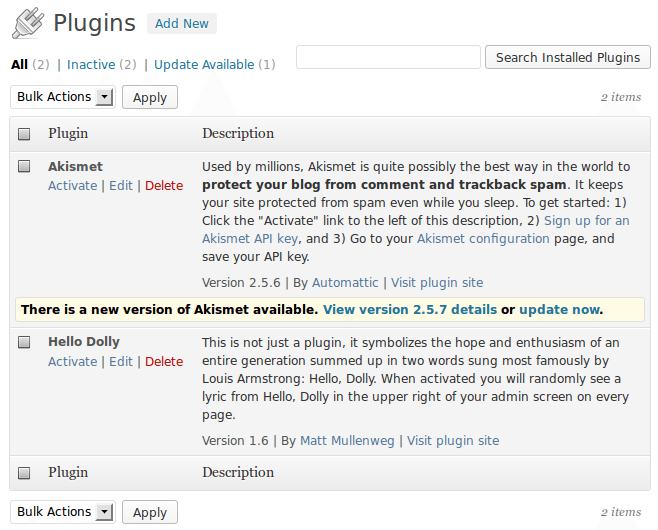The height and width of the screenshot is (530, 658).
Task: Open the bottom Bulk Actions dropdown
Action: coord(63,512)
